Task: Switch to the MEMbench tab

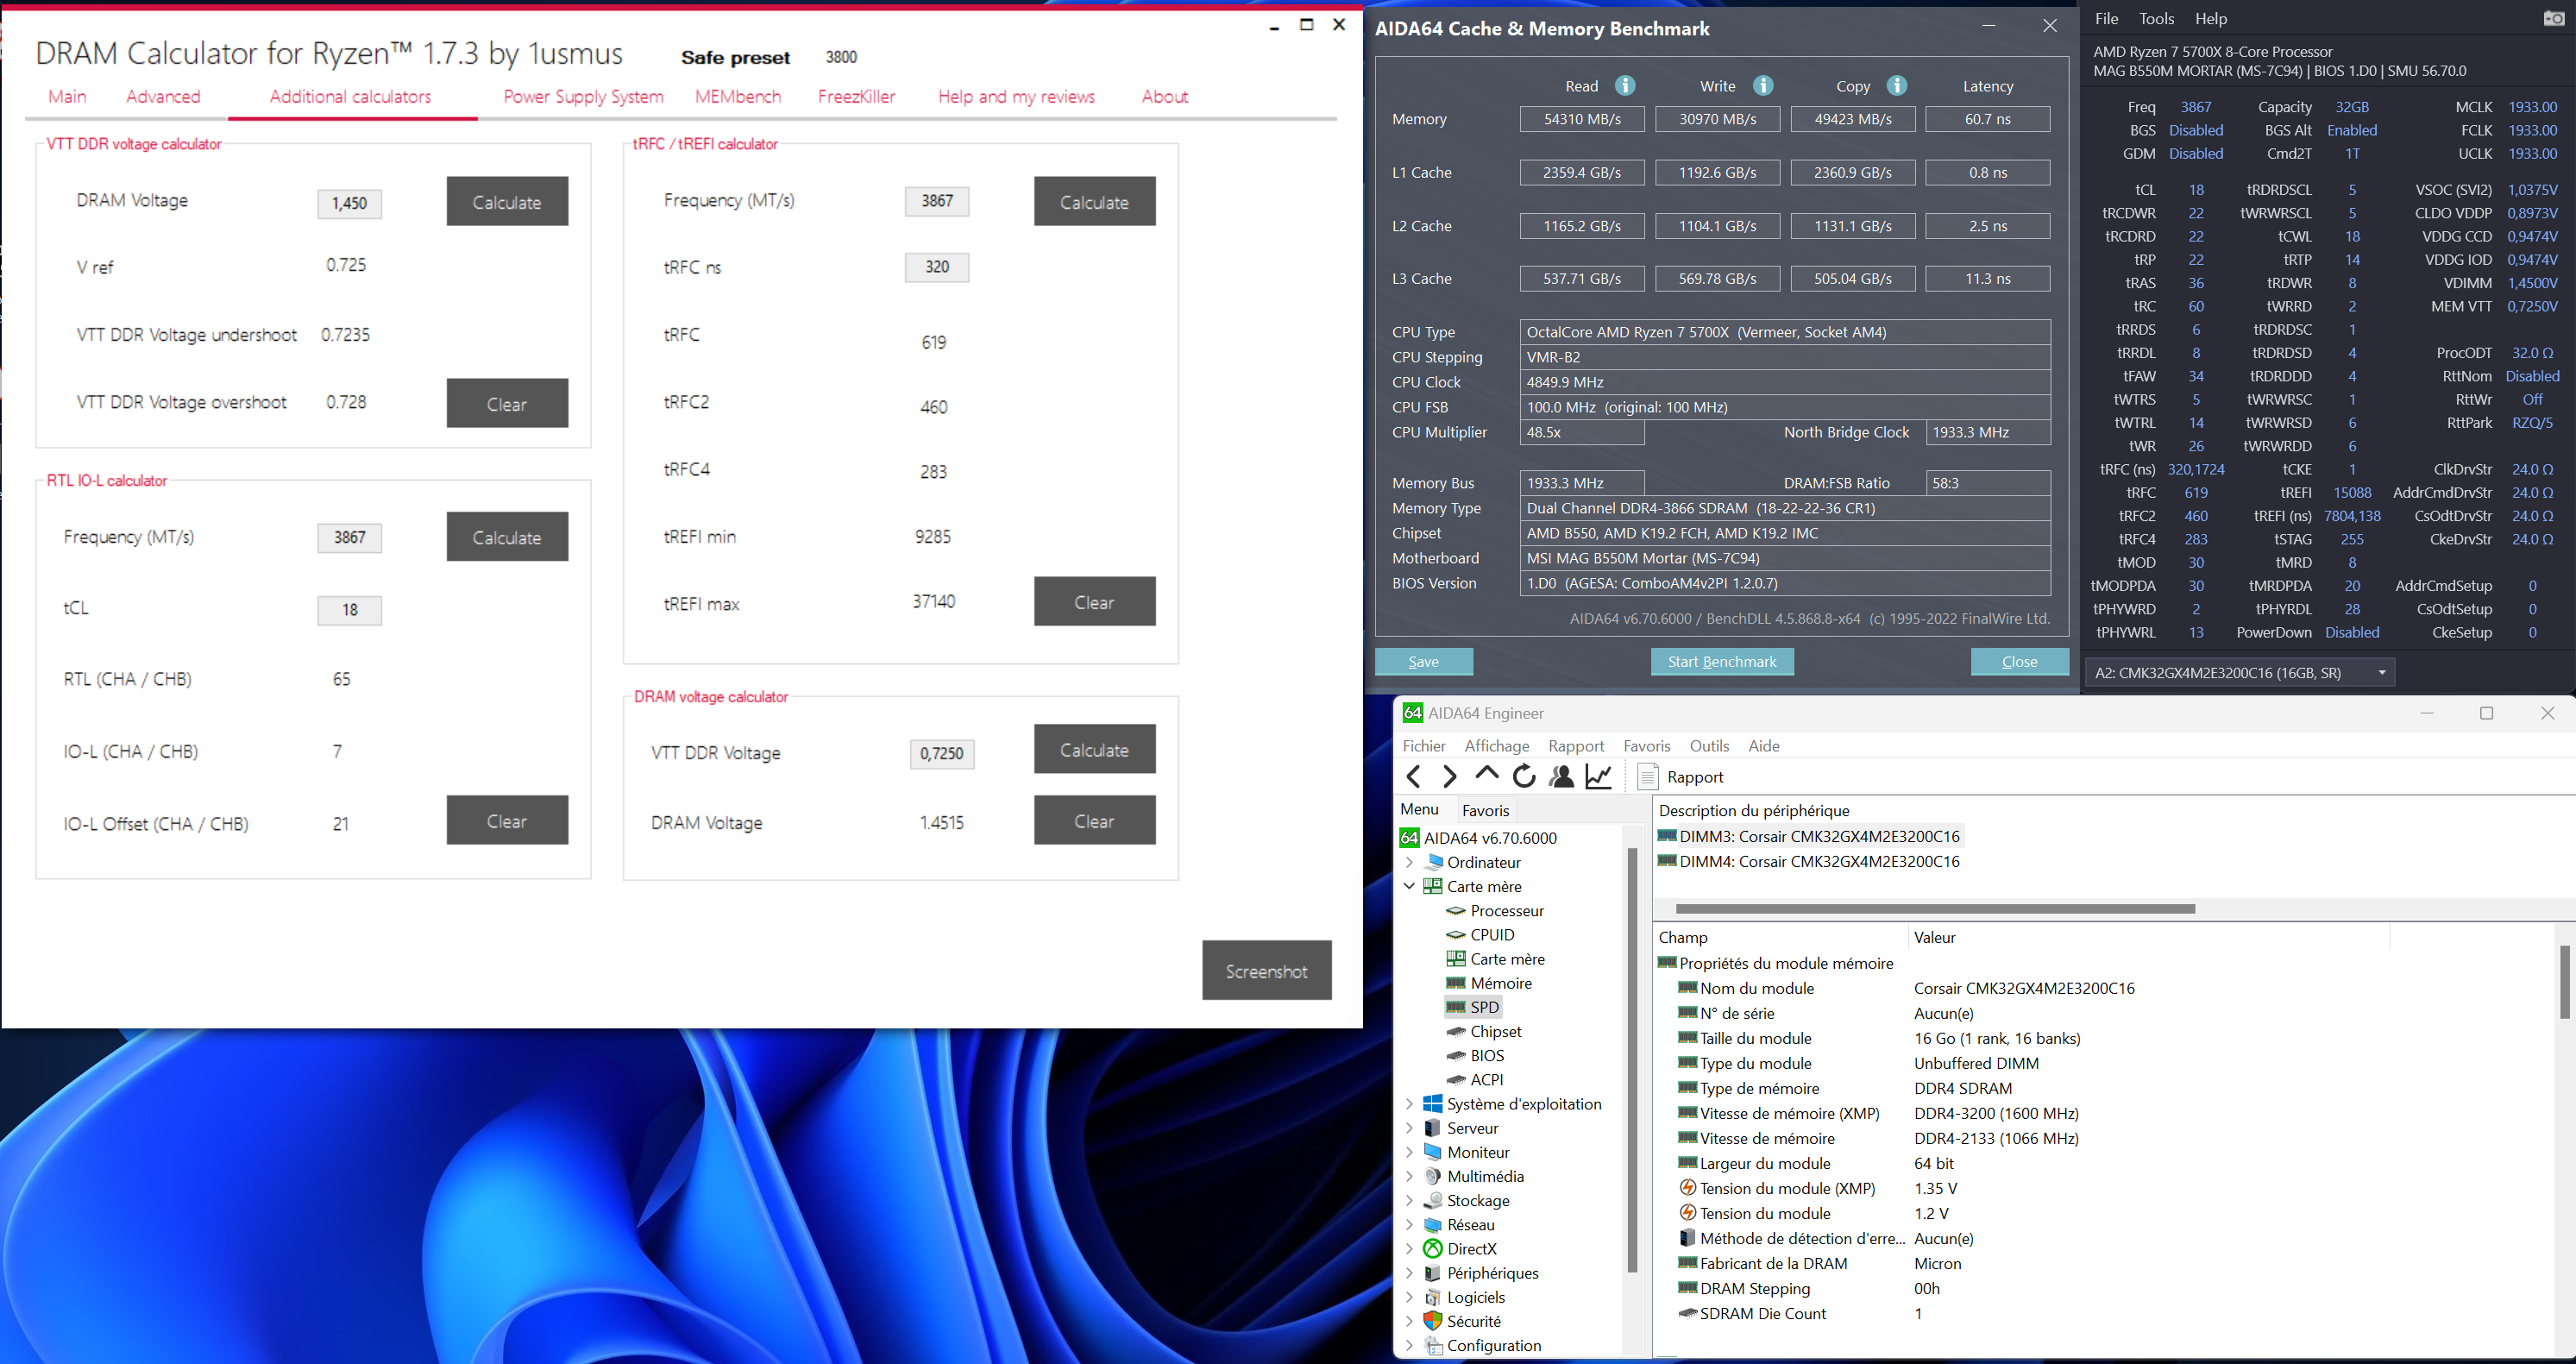Action: click(738, 97)
